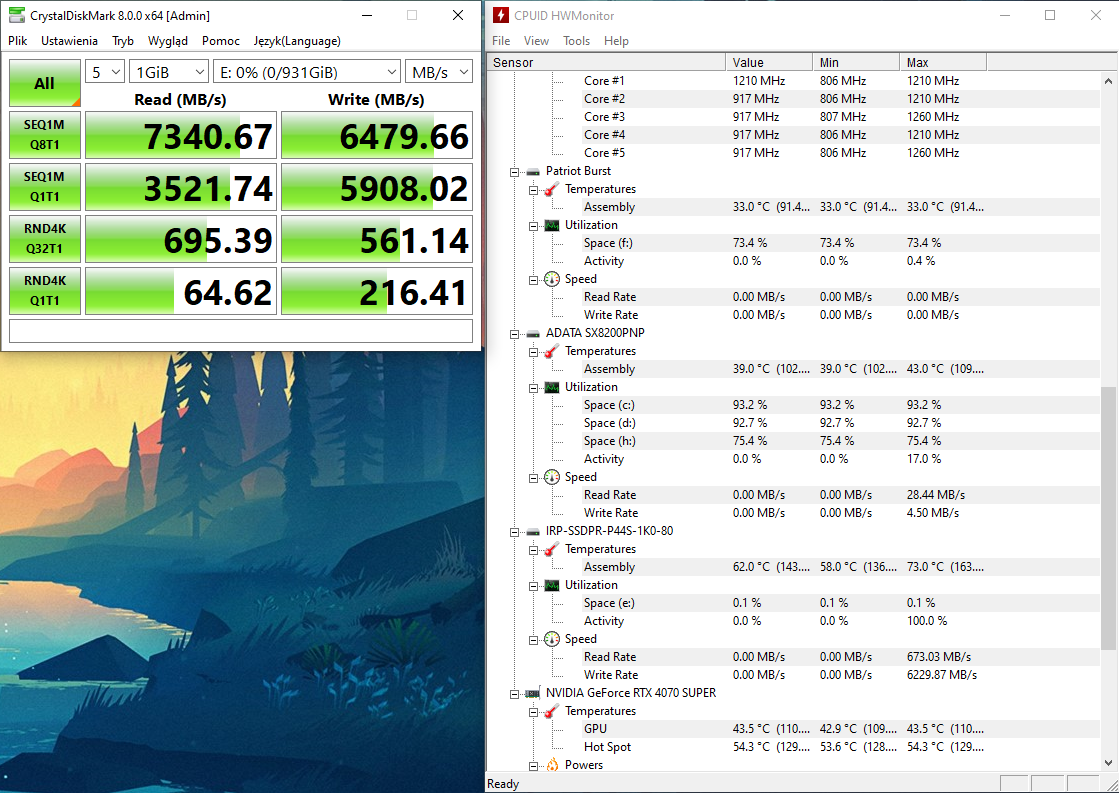Image resolution: width=1119 pixels, height=793 pixels.
Task: Select the Hot Spot temperature row
Action: click(x=794, y=747)
